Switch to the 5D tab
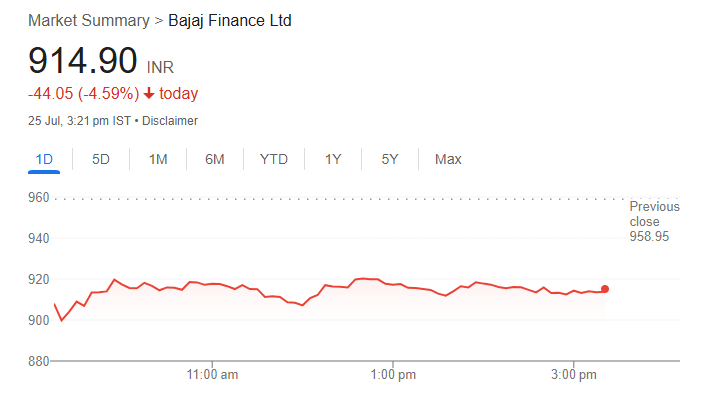 [101, 159]
